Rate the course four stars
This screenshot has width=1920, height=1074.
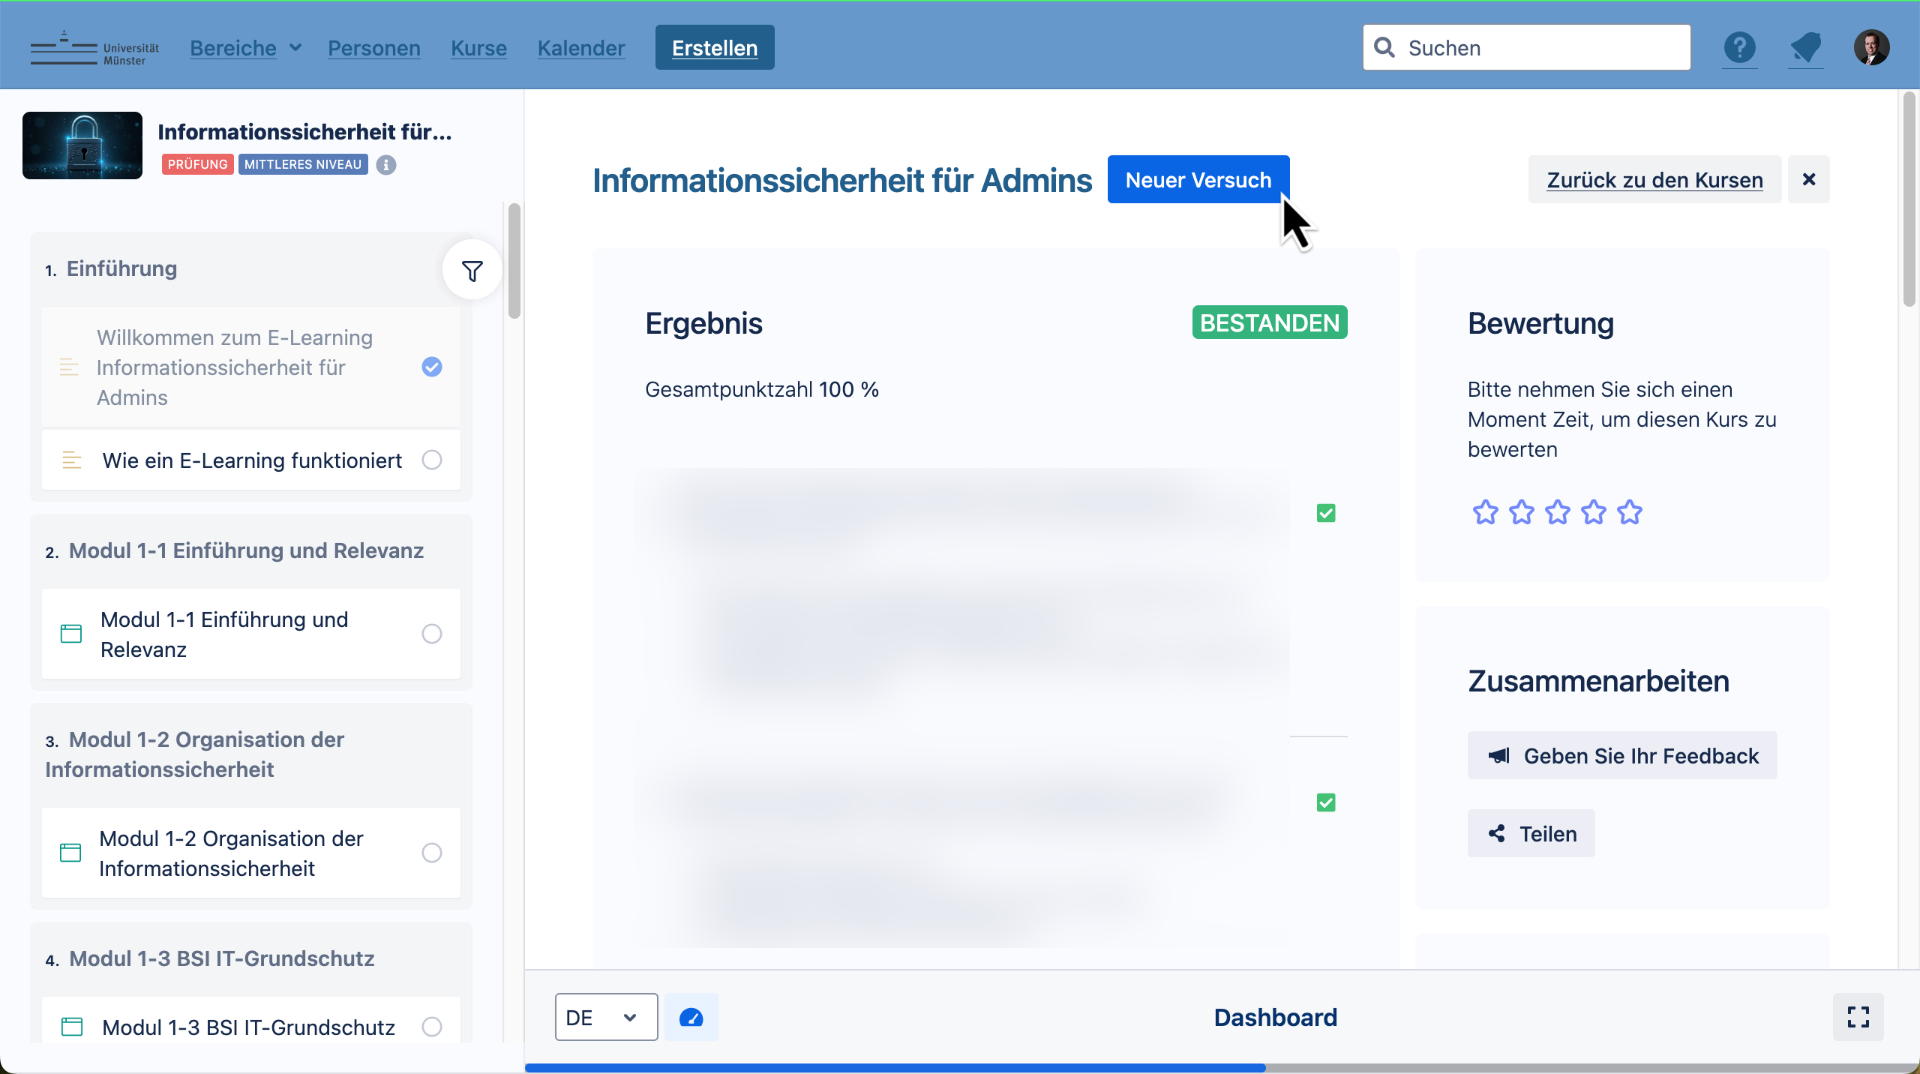1593,513
